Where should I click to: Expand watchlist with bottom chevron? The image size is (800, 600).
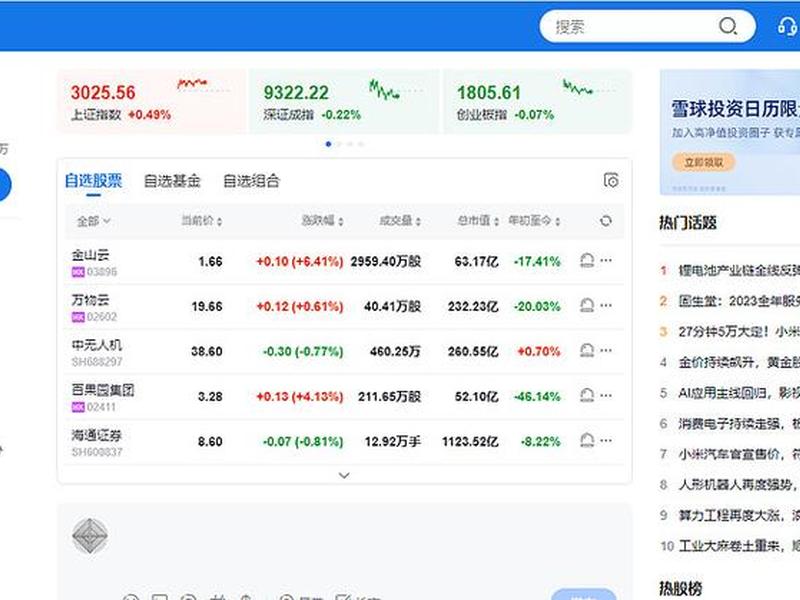pos(344,476)
